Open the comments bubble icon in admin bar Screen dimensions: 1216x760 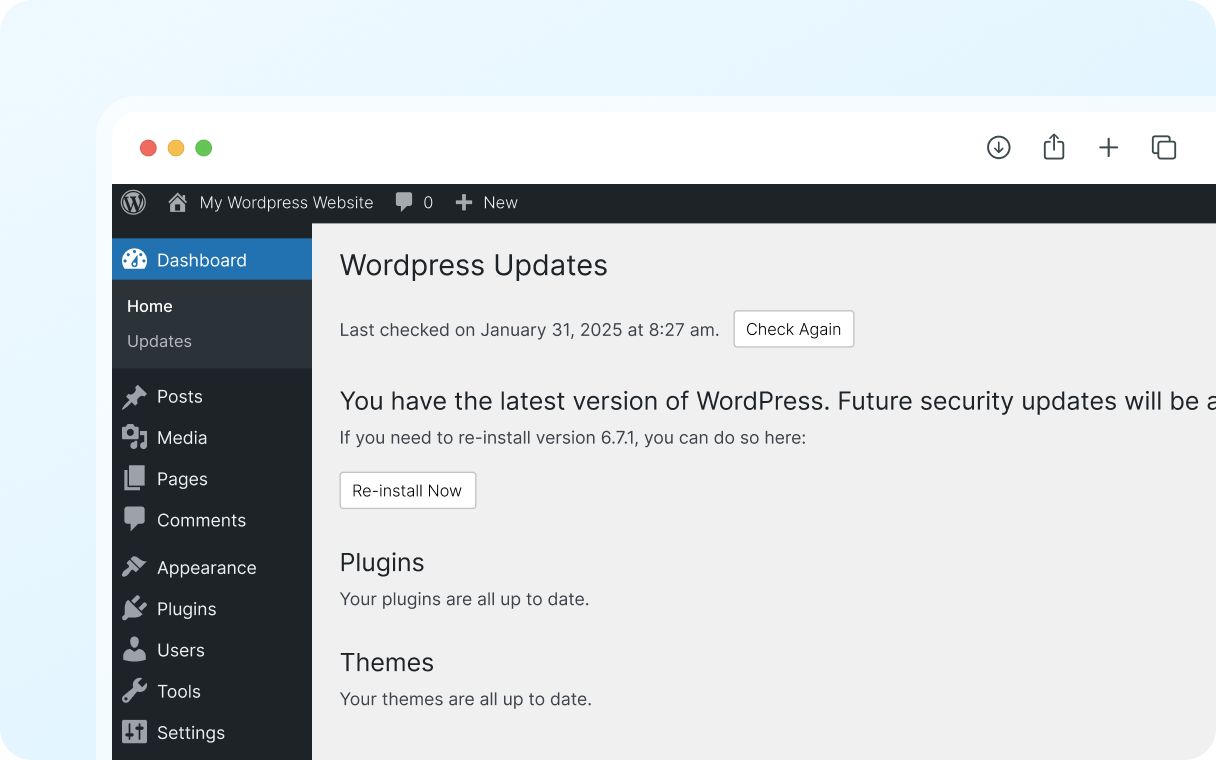coord(404,202)
